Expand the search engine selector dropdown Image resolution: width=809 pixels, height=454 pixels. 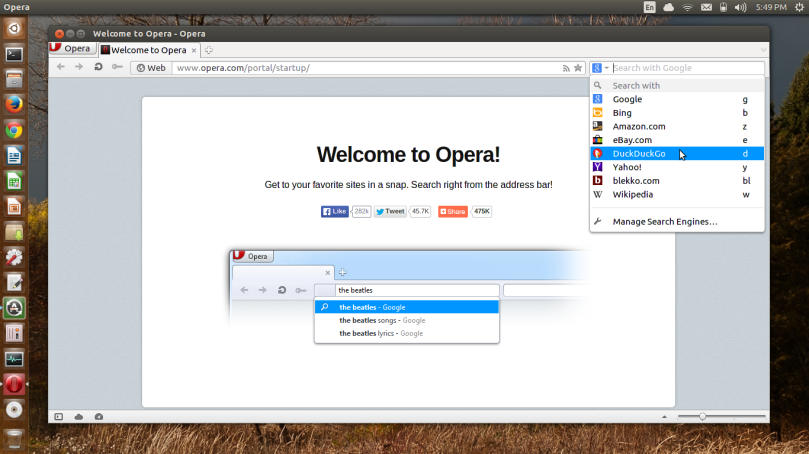601,68
